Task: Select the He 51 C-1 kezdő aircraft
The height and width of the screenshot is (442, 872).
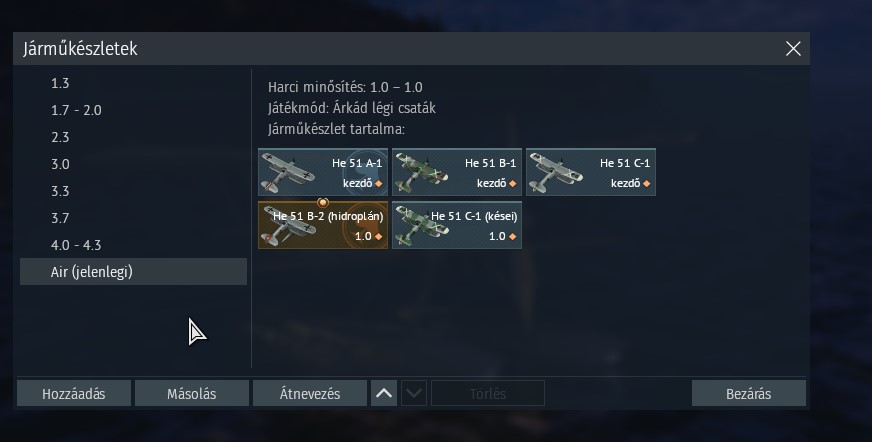Action: [x=591, y=172]
